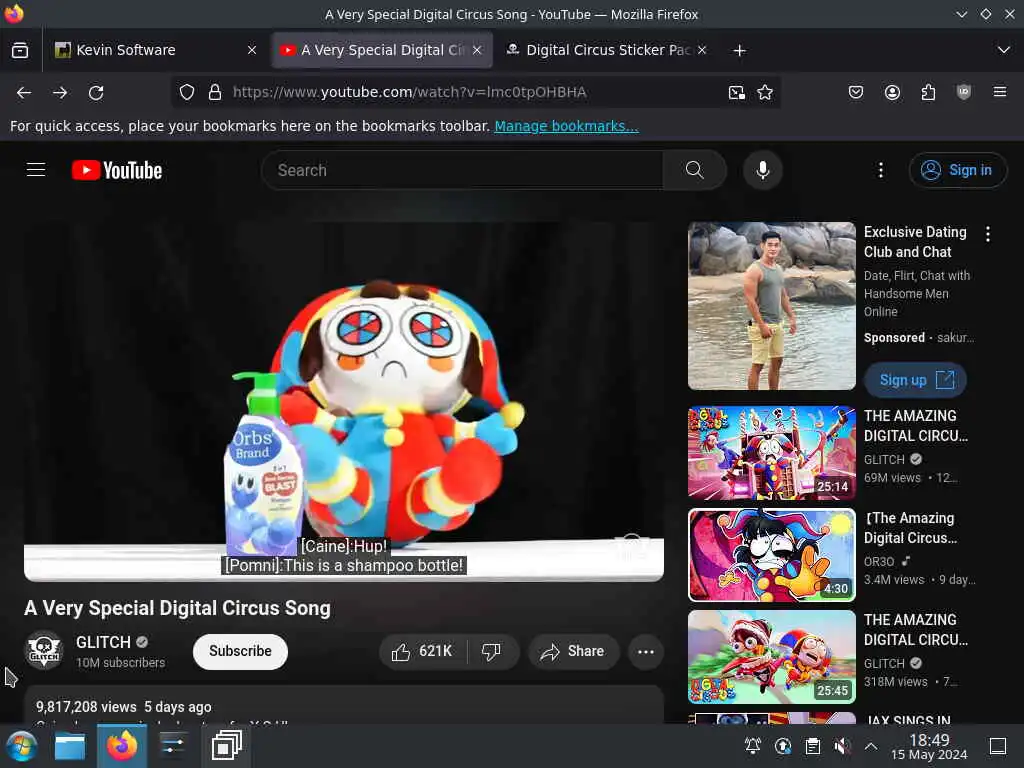Screen dimensions: 1024x768
Task: Share the video
Action: (573, 652)
